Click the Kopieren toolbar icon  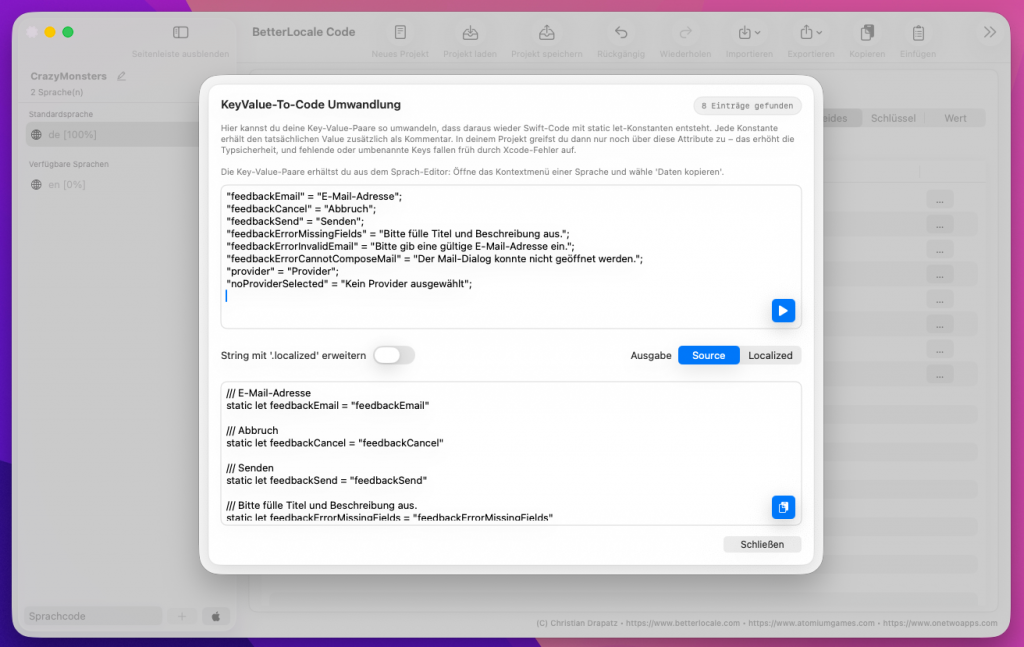(x=867, y=33)
